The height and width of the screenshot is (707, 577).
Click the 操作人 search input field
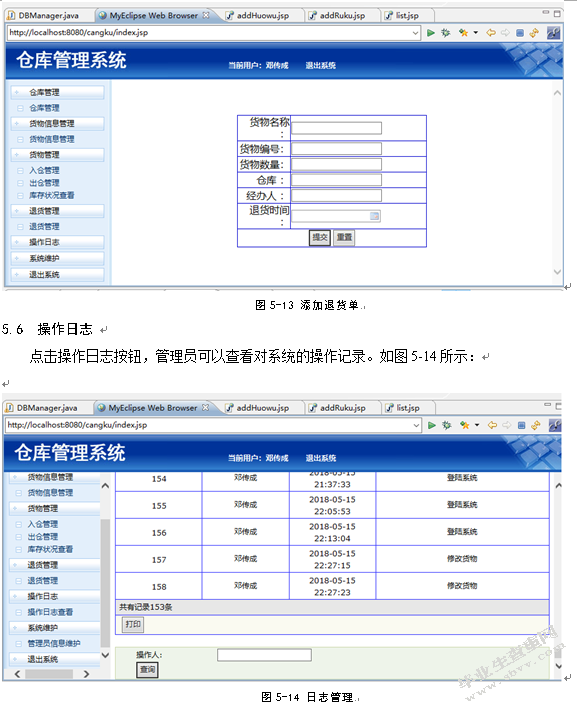pyautogui.click(x=264, y=655)
